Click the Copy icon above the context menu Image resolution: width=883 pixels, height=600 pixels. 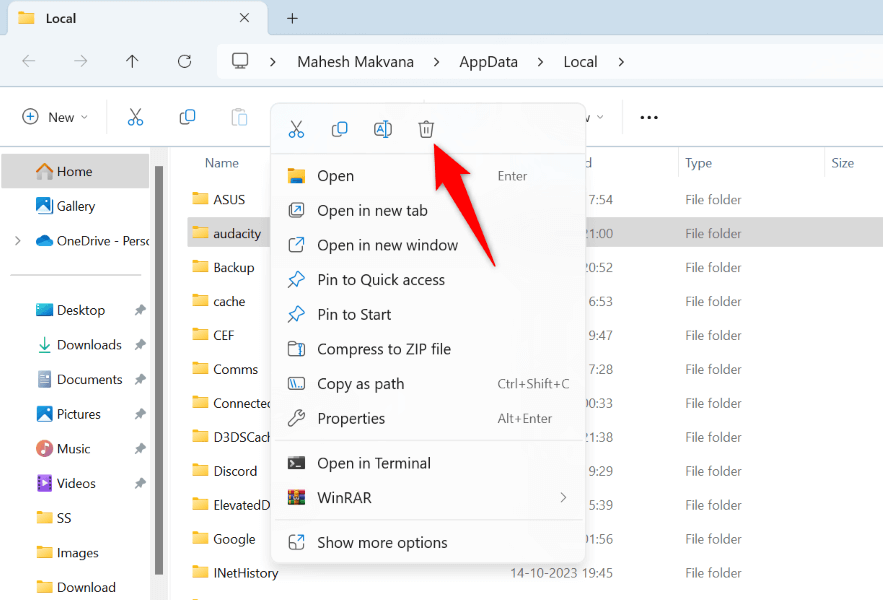(x=339, y=129)
